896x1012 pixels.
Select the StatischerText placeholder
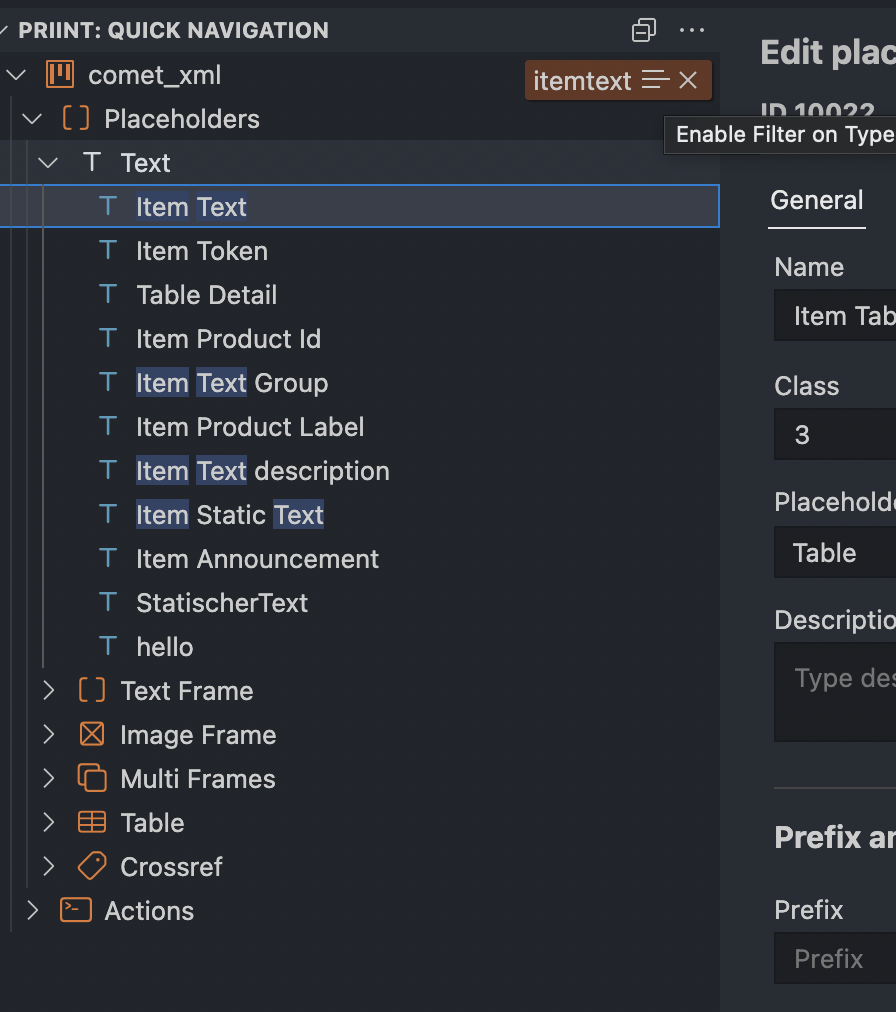[360, 602]
